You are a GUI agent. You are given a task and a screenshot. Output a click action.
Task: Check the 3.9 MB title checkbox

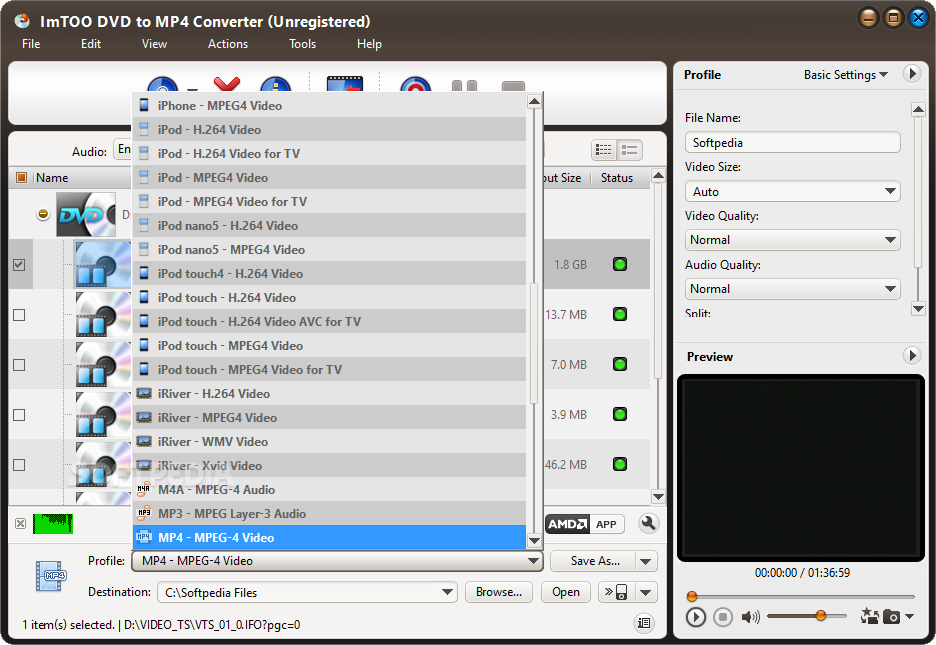pyautogui.click(x=19, y=415)
